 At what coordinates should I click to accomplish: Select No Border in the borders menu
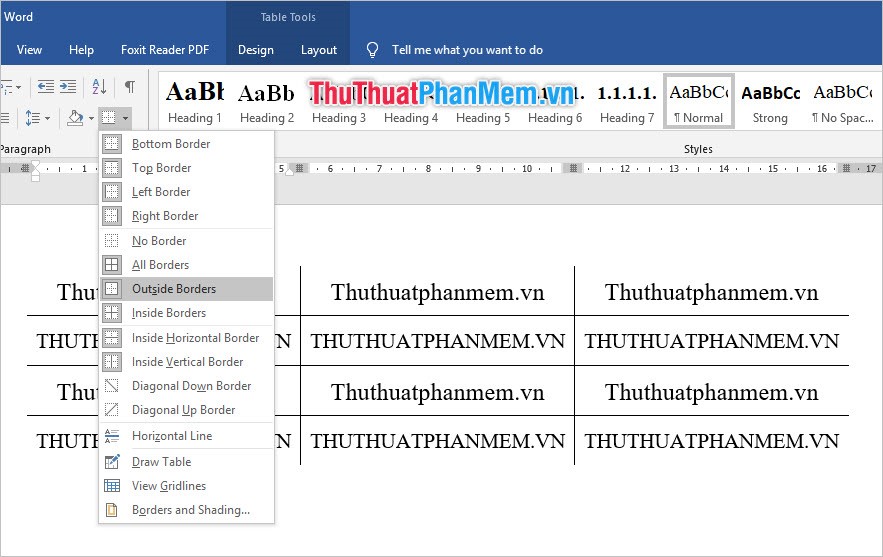coord(186,240)
